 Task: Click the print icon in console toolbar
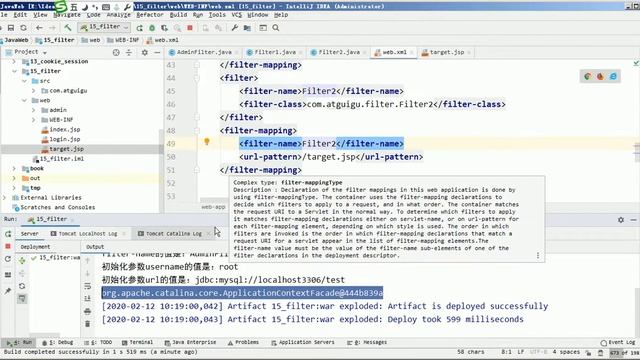[87, 311]
